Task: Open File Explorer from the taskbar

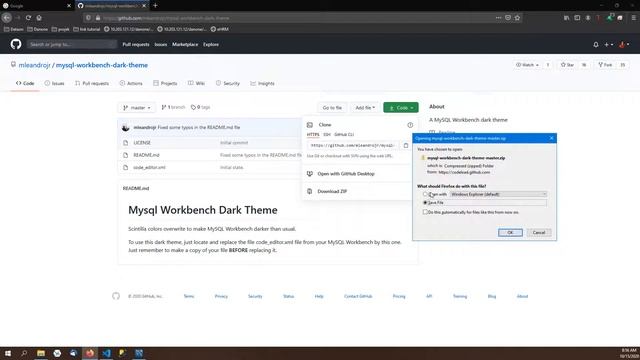Action: [41, 353]
